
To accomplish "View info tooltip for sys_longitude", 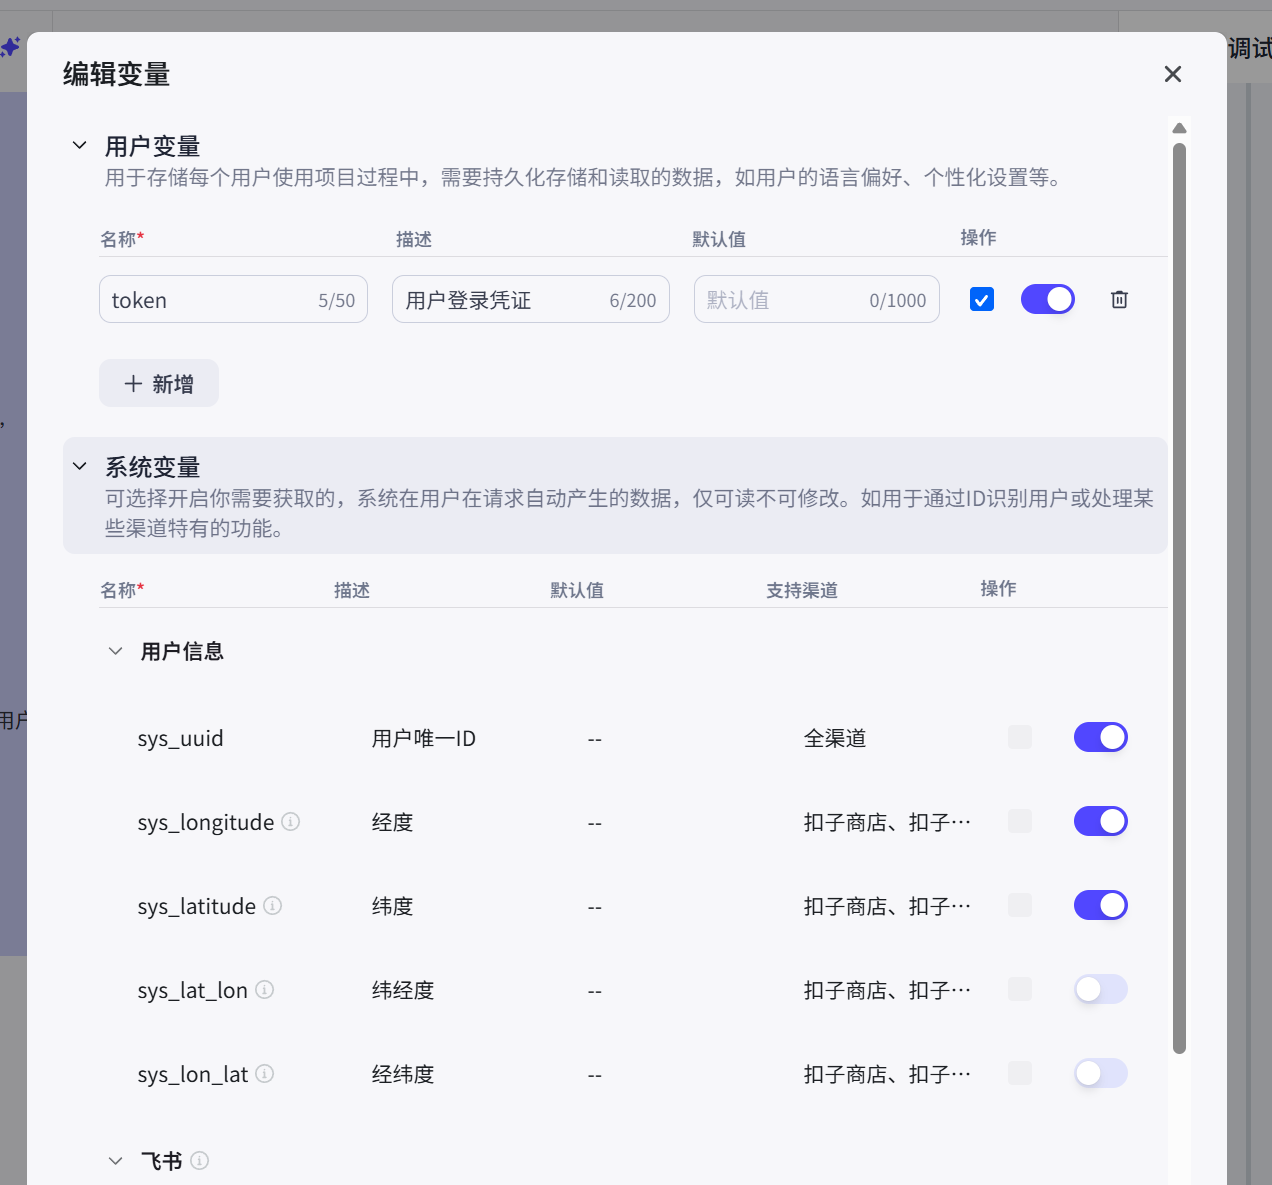I will [x=290, y=822].
